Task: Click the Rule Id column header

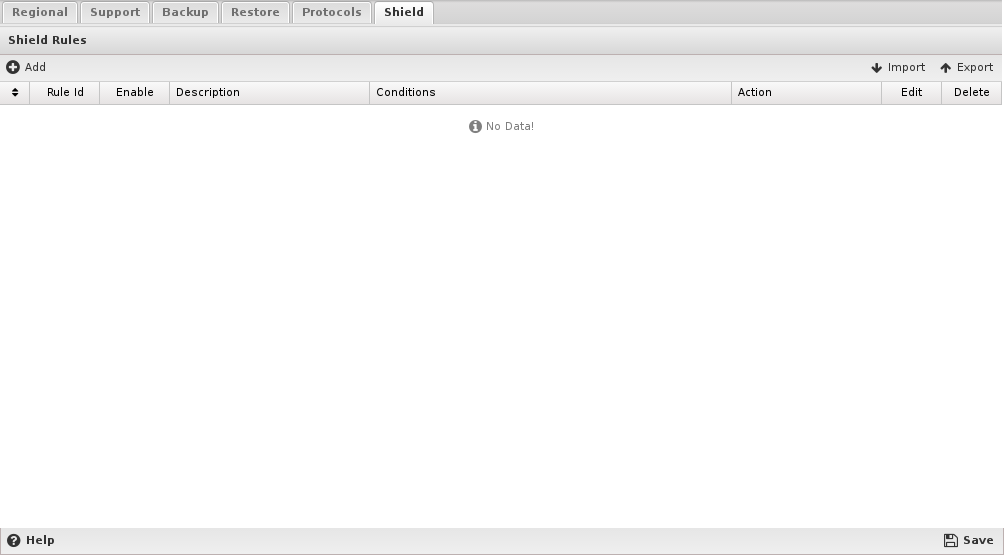Action: click(65, 92)
